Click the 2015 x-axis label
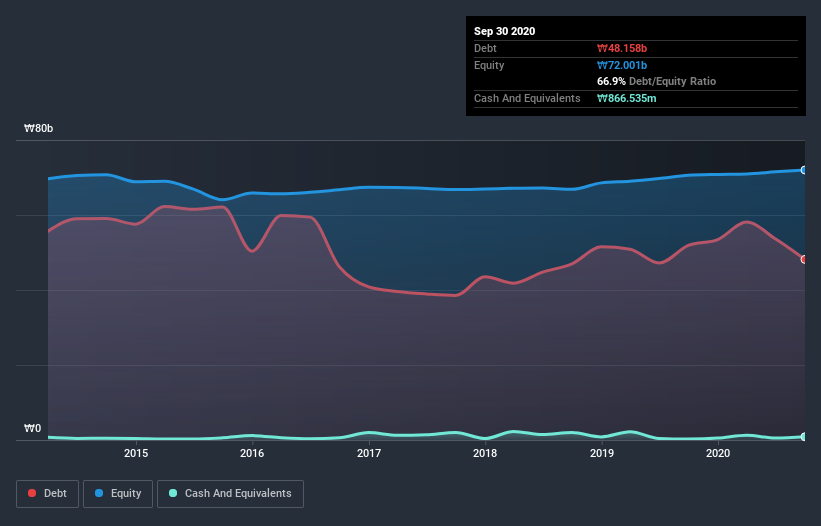The width and height of the screenshot is (821, 526). point(136,453)
